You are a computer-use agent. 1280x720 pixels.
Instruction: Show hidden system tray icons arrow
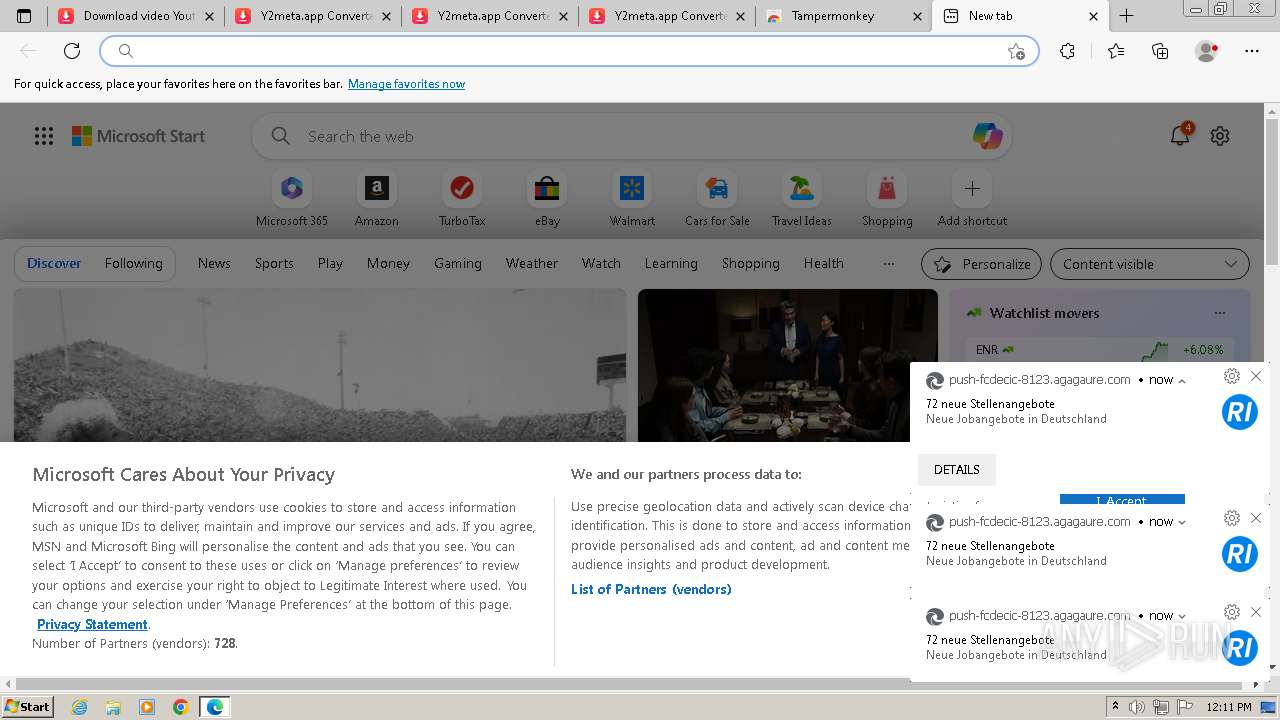[x=1116, y=707]
